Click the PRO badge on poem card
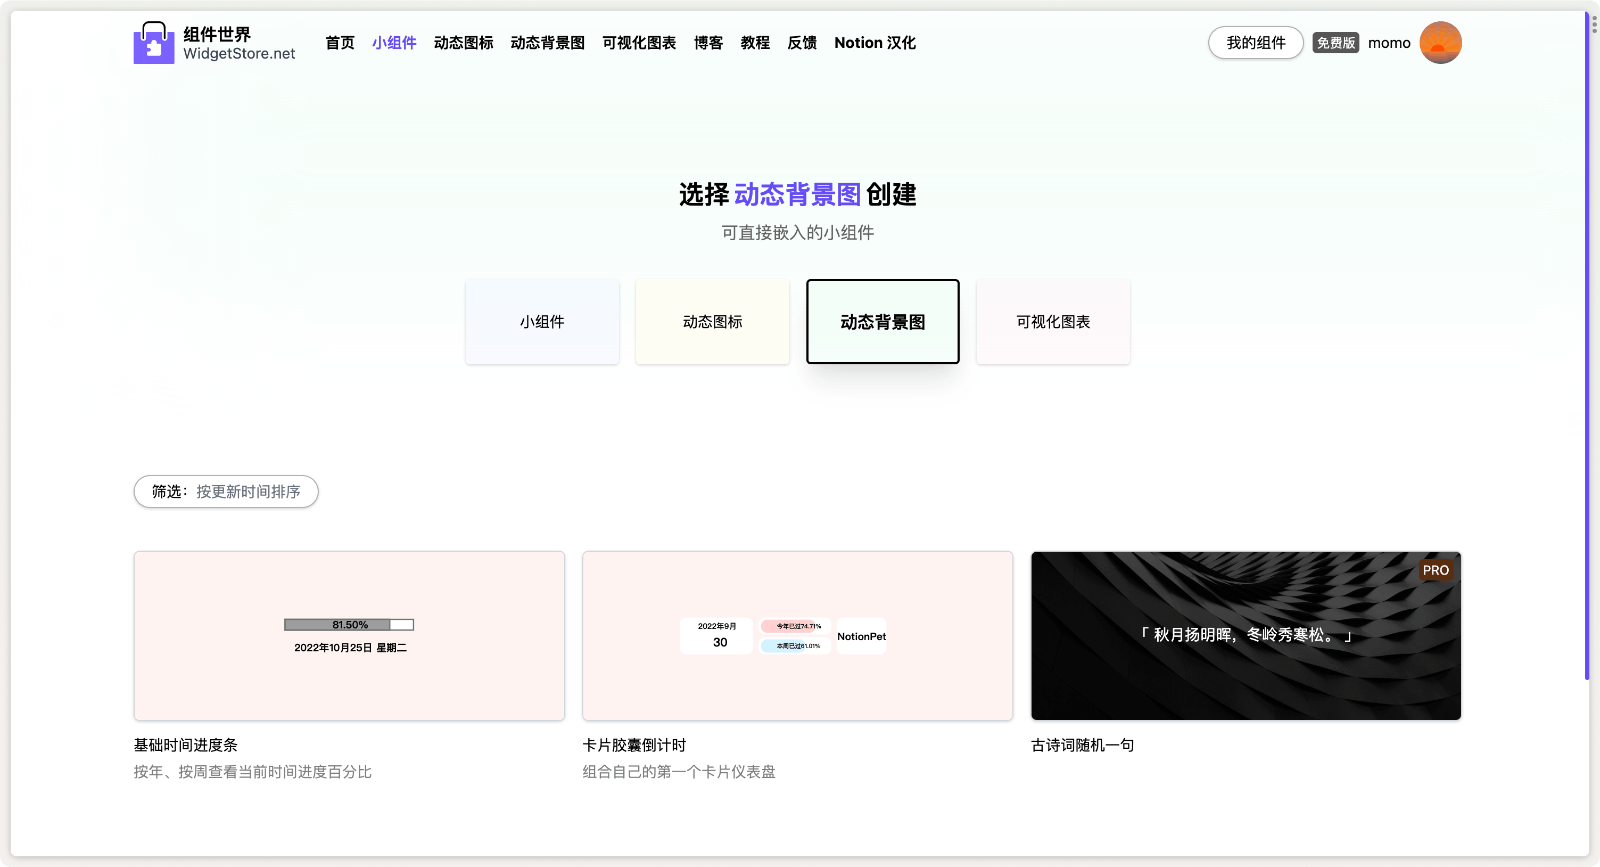Image resolution: width=1600 pixels, height=867 pixels. [x=1435, y=570]
